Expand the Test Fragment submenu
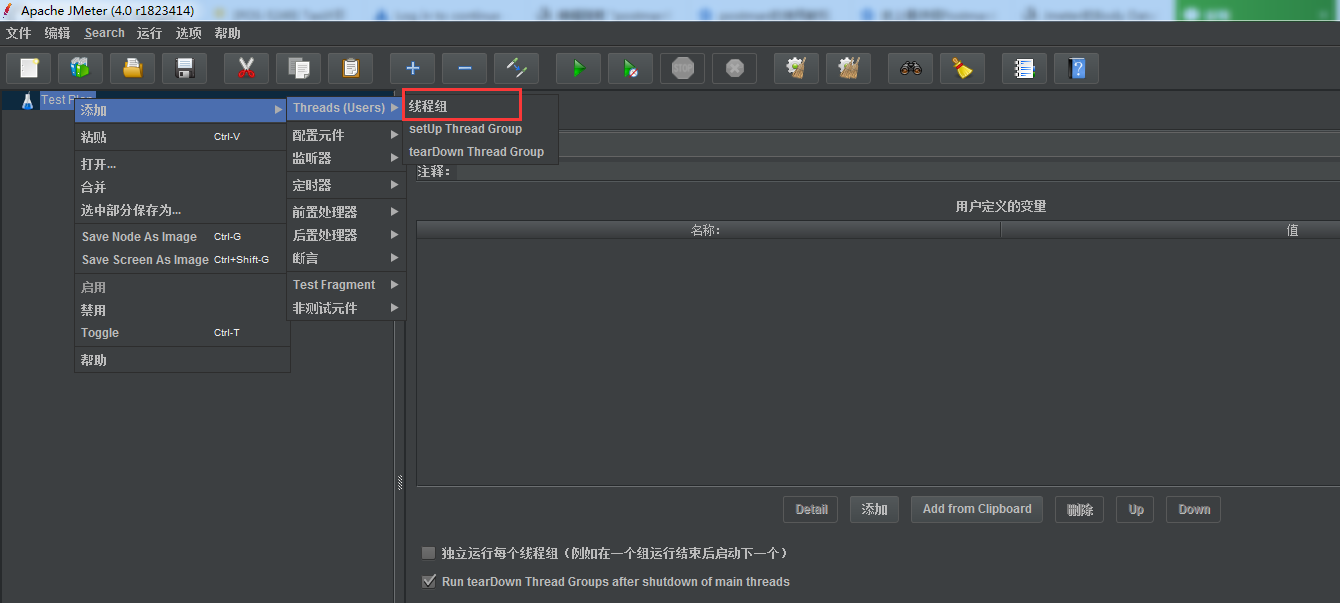 (x=346, y=285)
